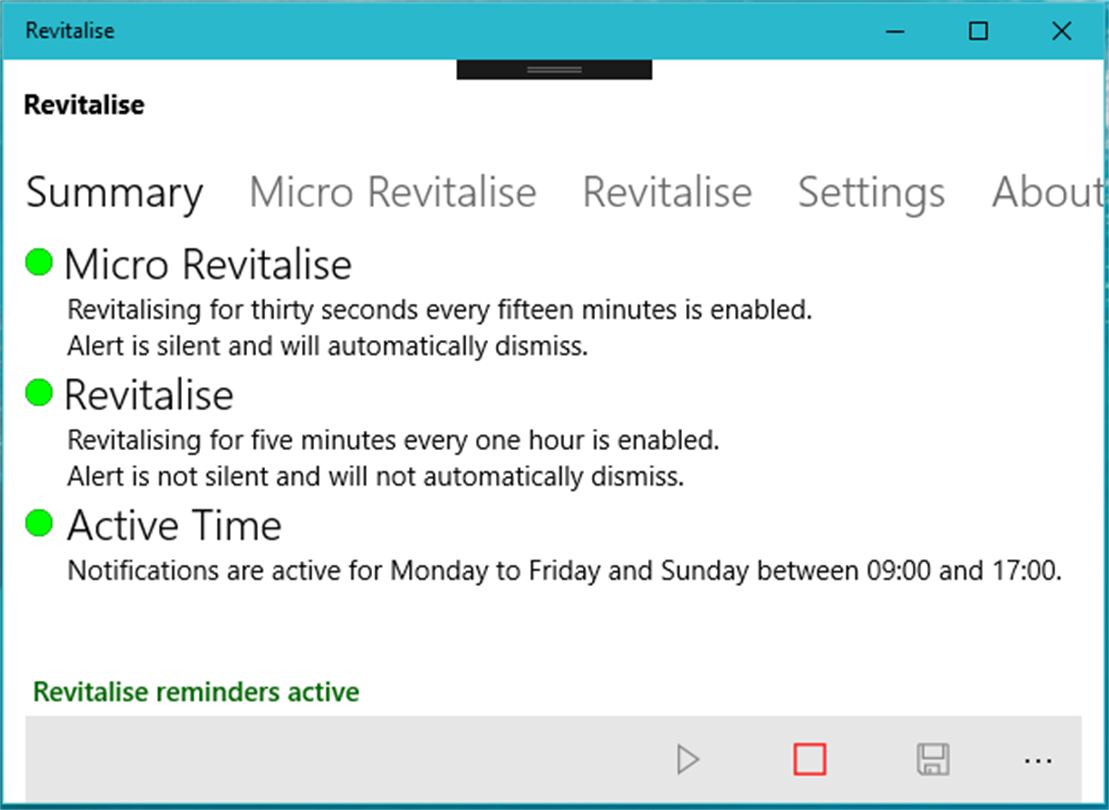Select the Active Time section heading
Image resolution: width=1109 pixels, height=810 pixels.
(174, 526)
